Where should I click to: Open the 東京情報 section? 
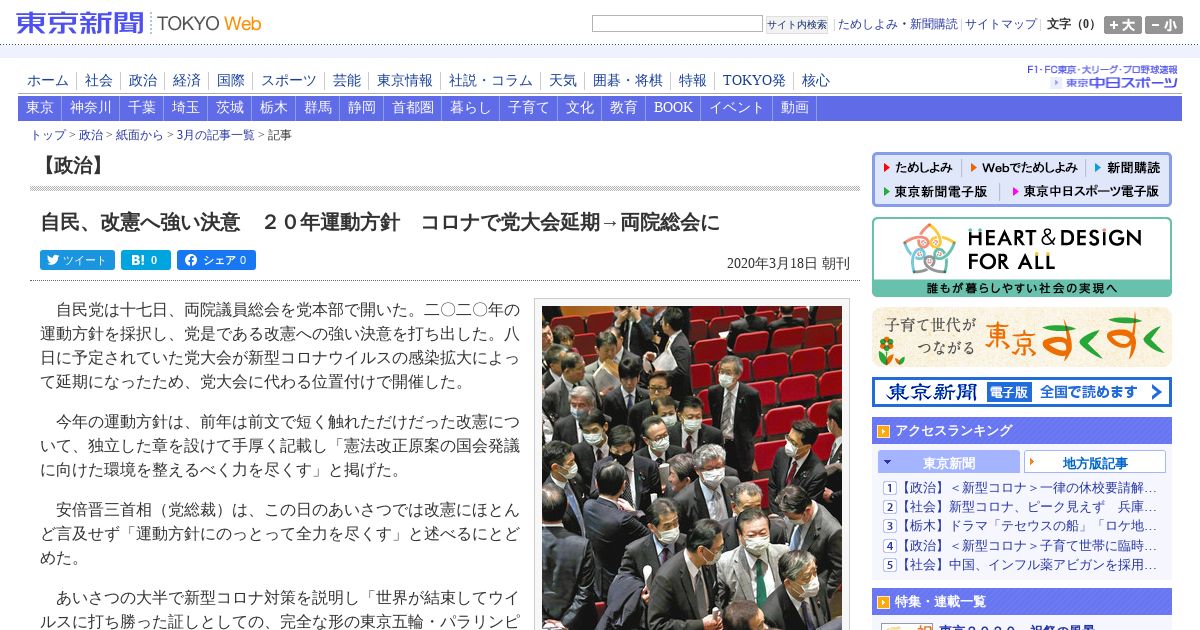[405, 81]
